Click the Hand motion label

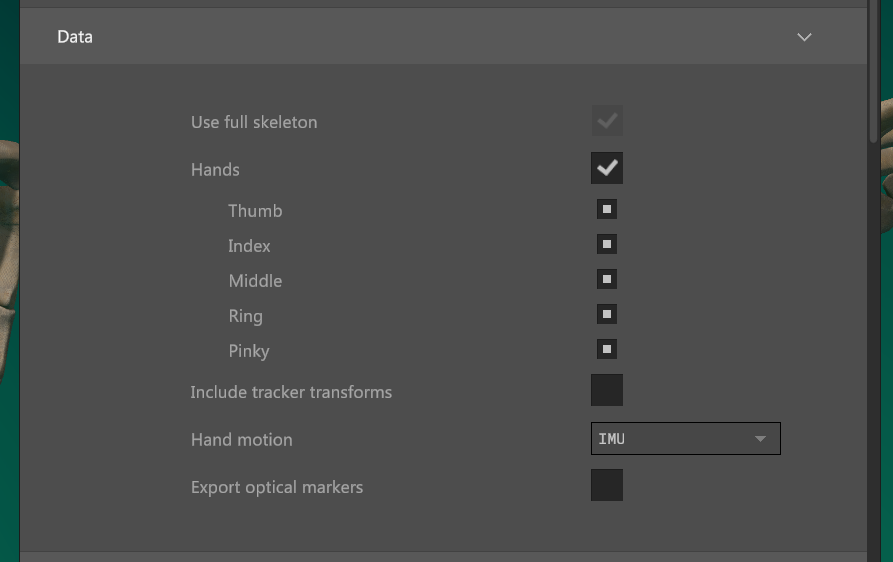pyautogui.click(x=242, y=440)
